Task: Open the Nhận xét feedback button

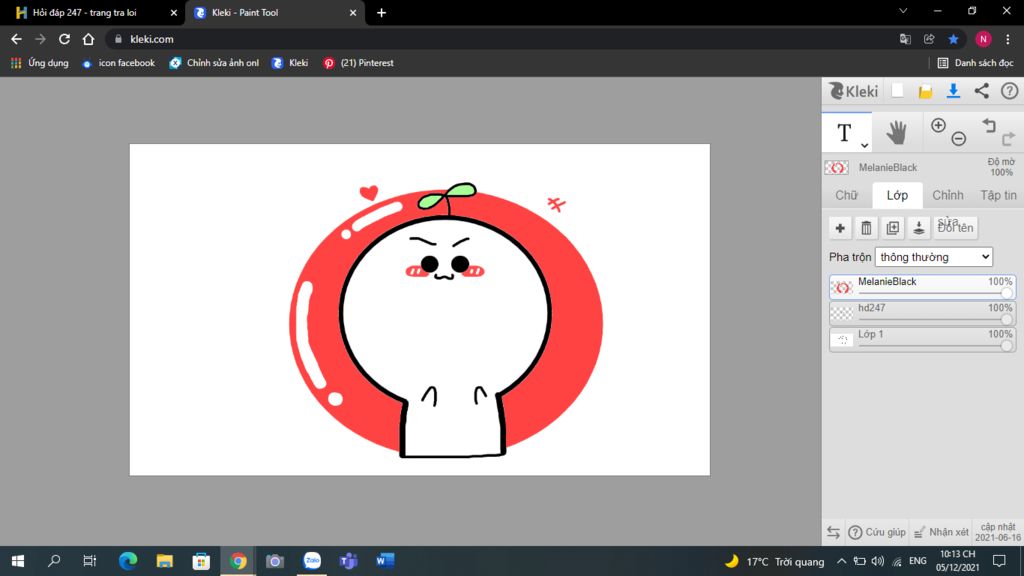Action: click(941, 532)
